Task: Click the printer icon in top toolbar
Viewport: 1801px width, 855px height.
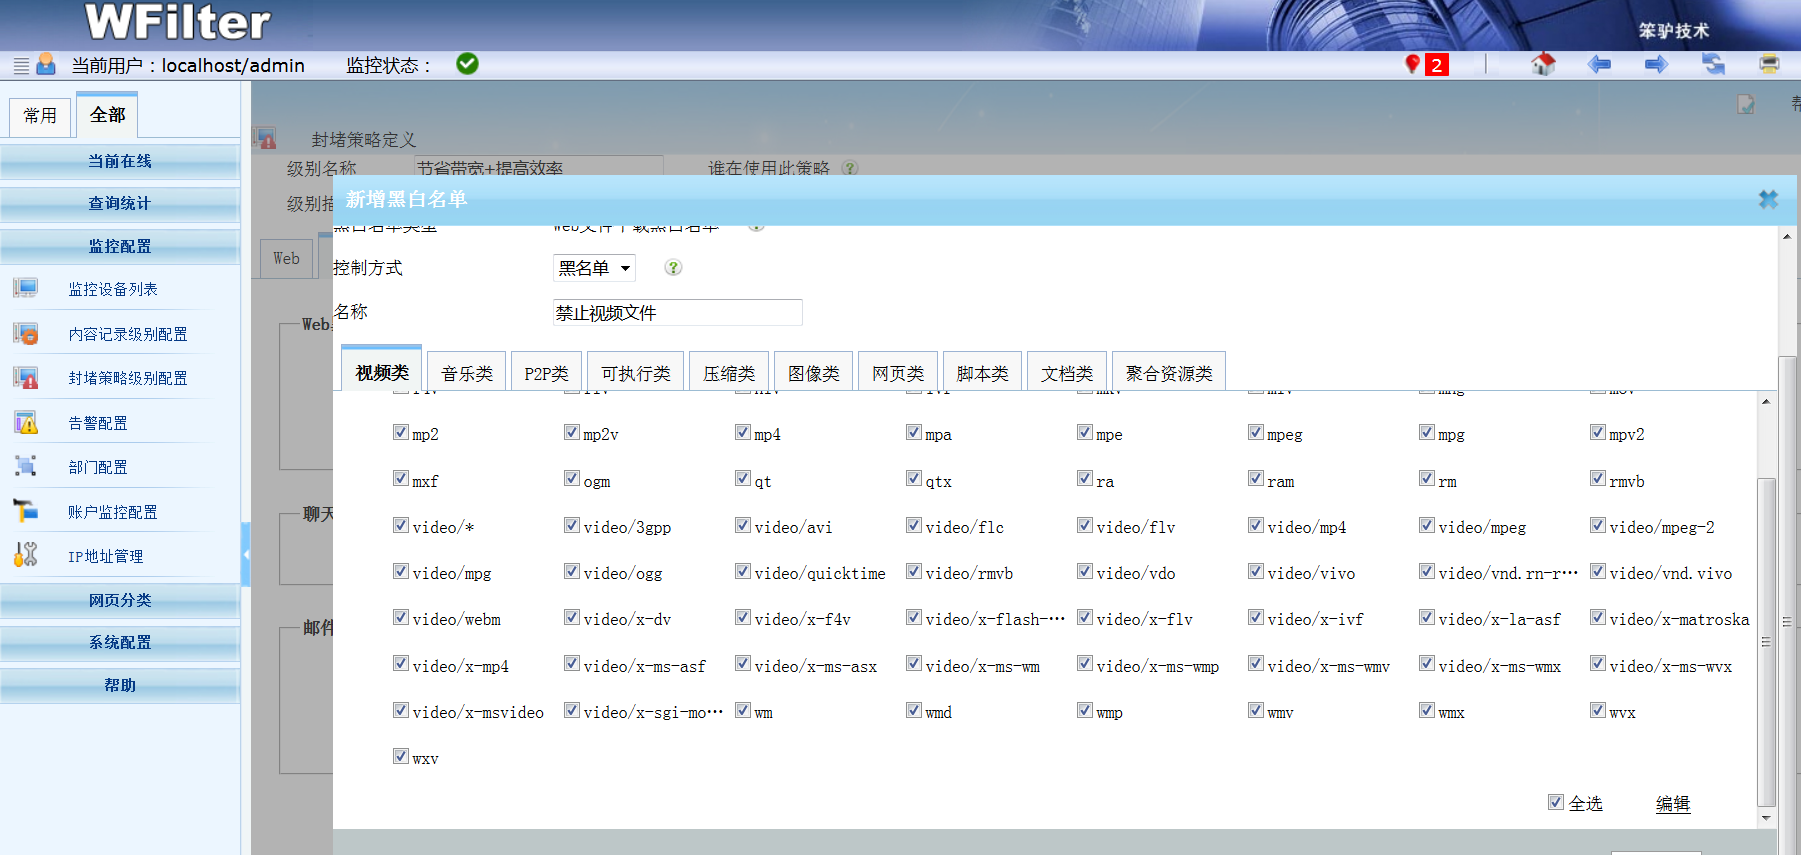Action: [1769, 65]
